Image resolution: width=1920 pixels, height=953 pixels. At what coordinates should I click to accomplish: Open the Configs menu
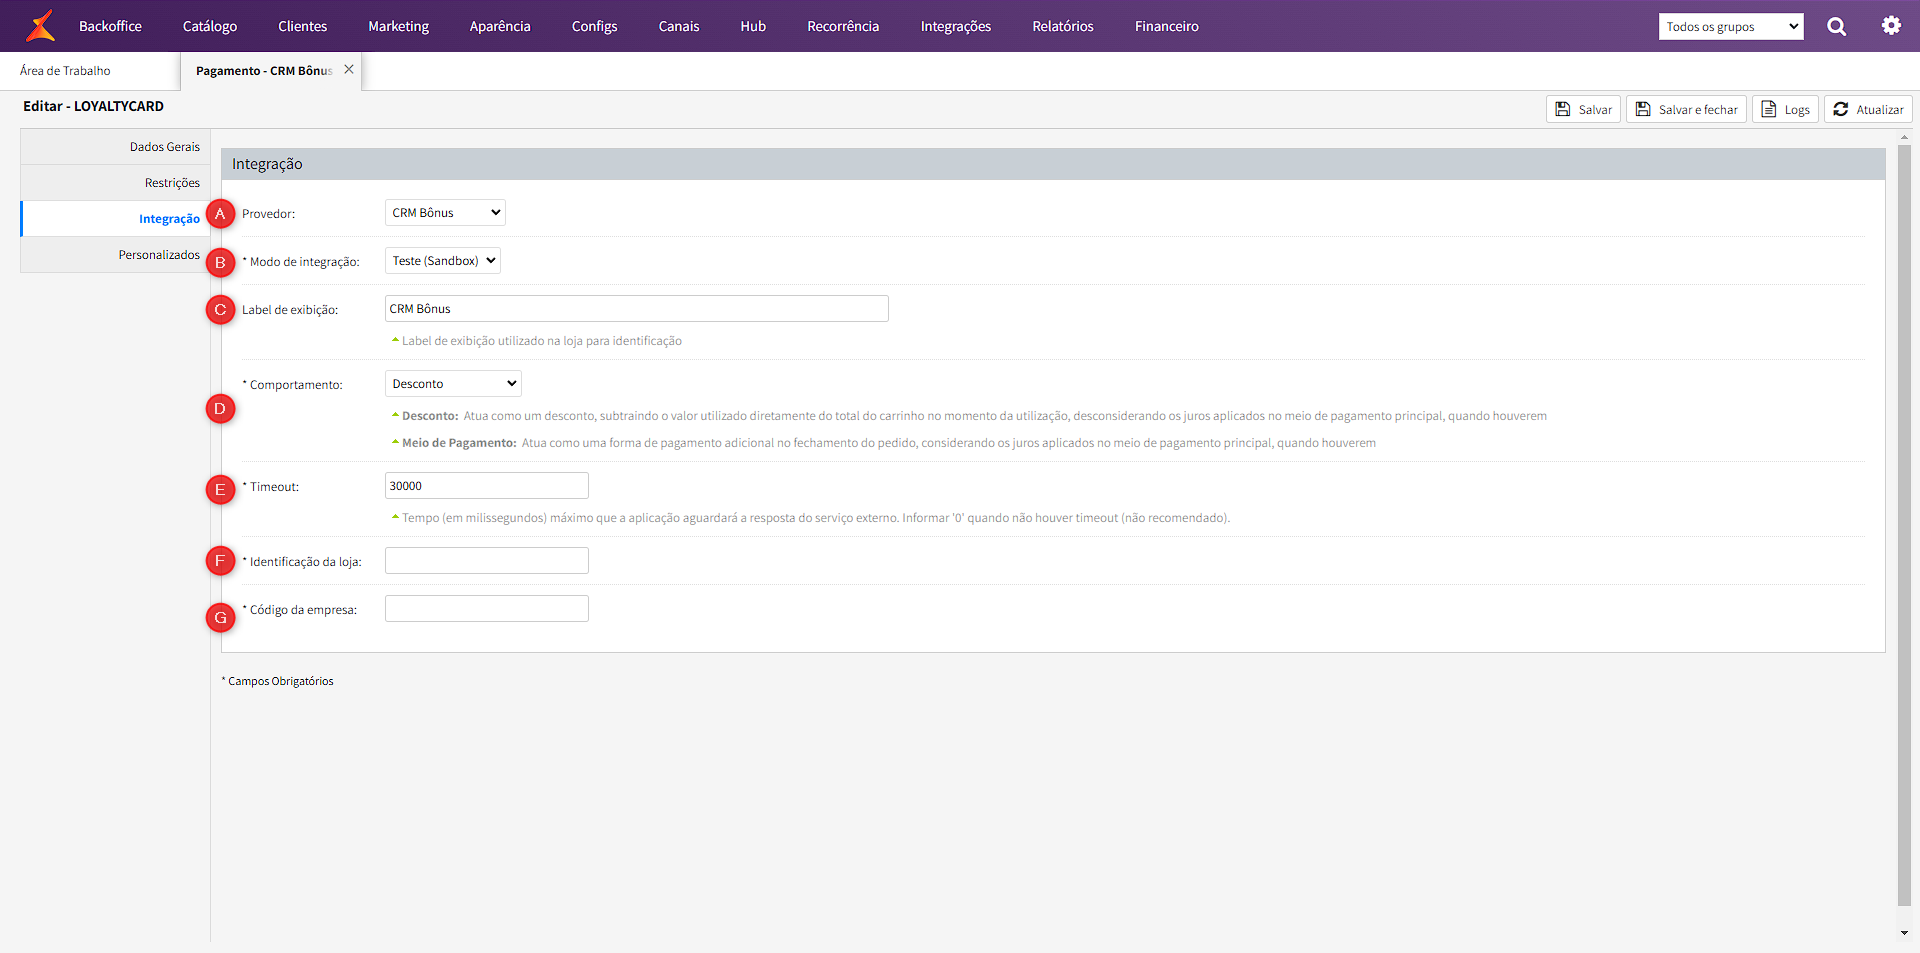point(594,26)
